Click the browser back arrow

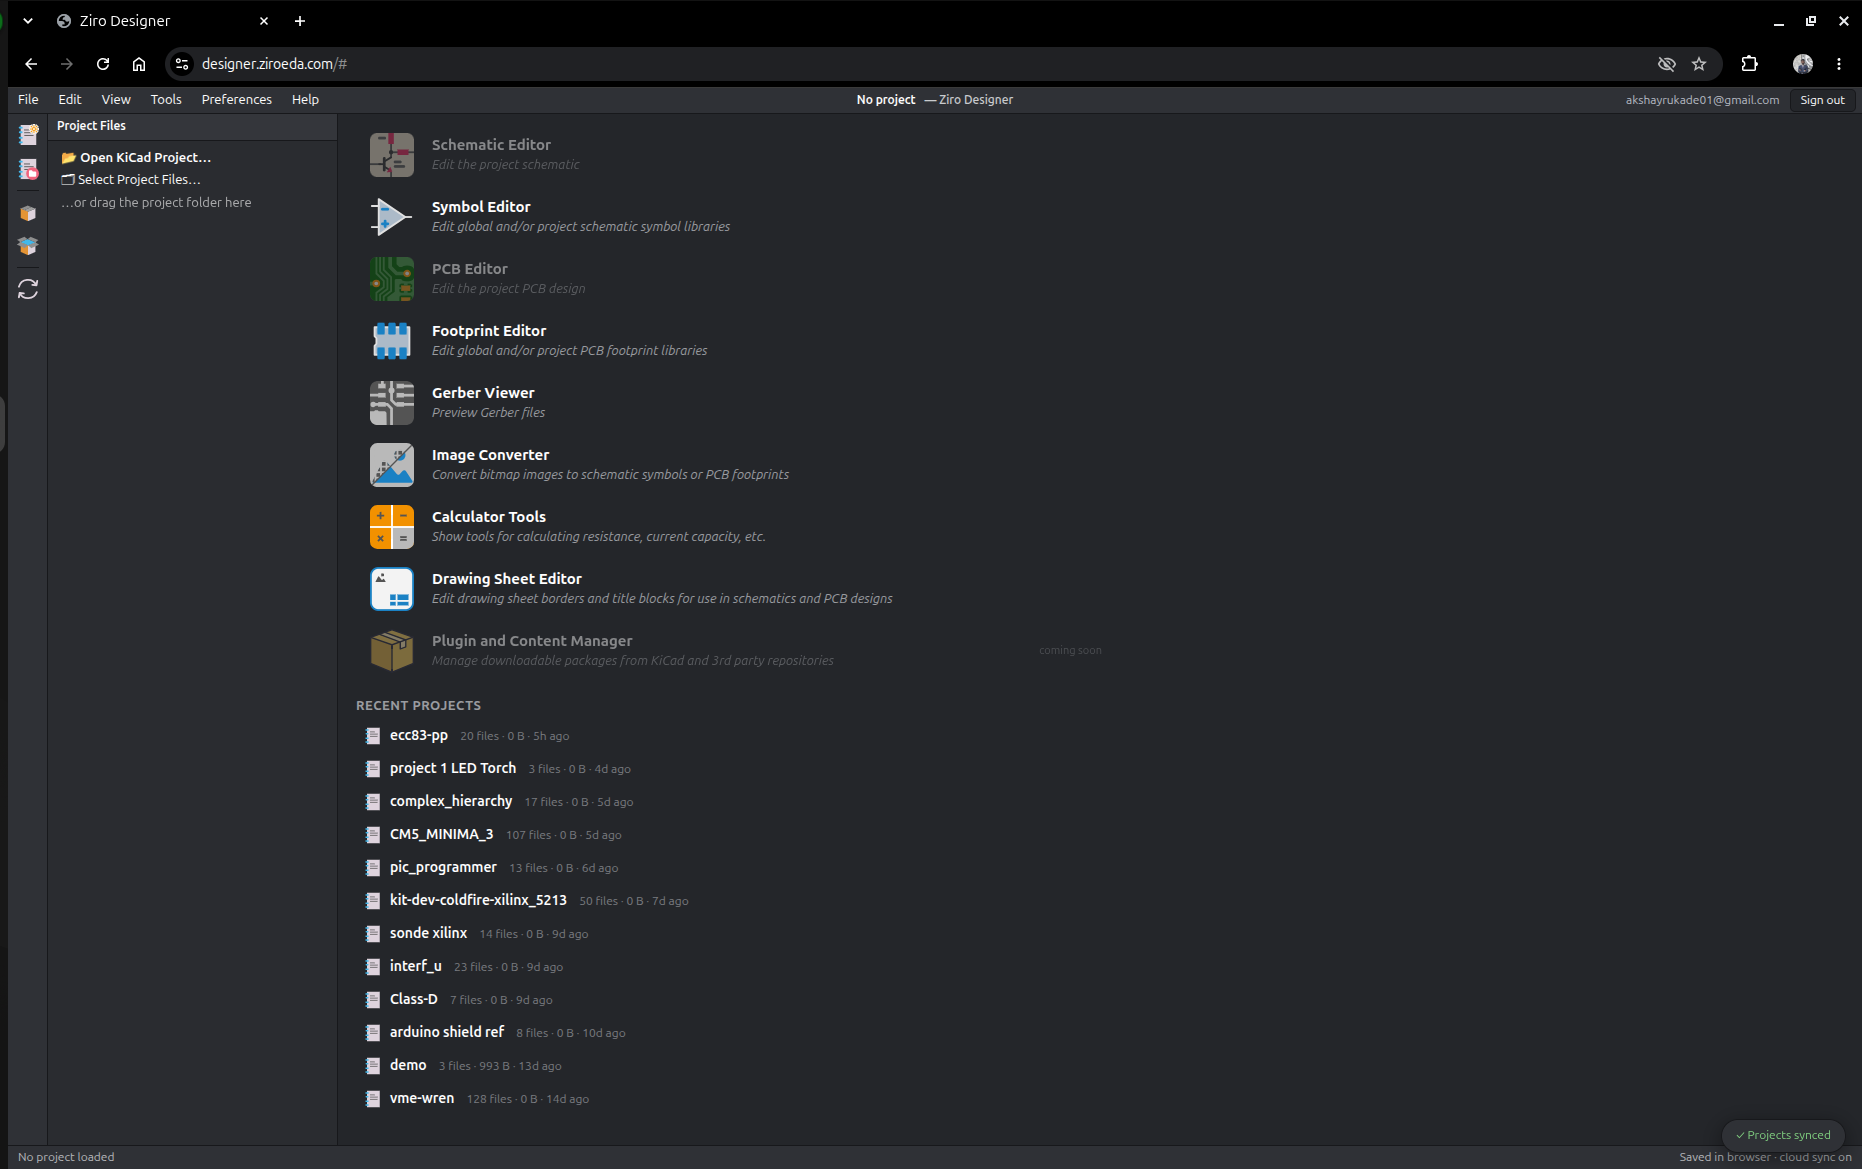31,64
